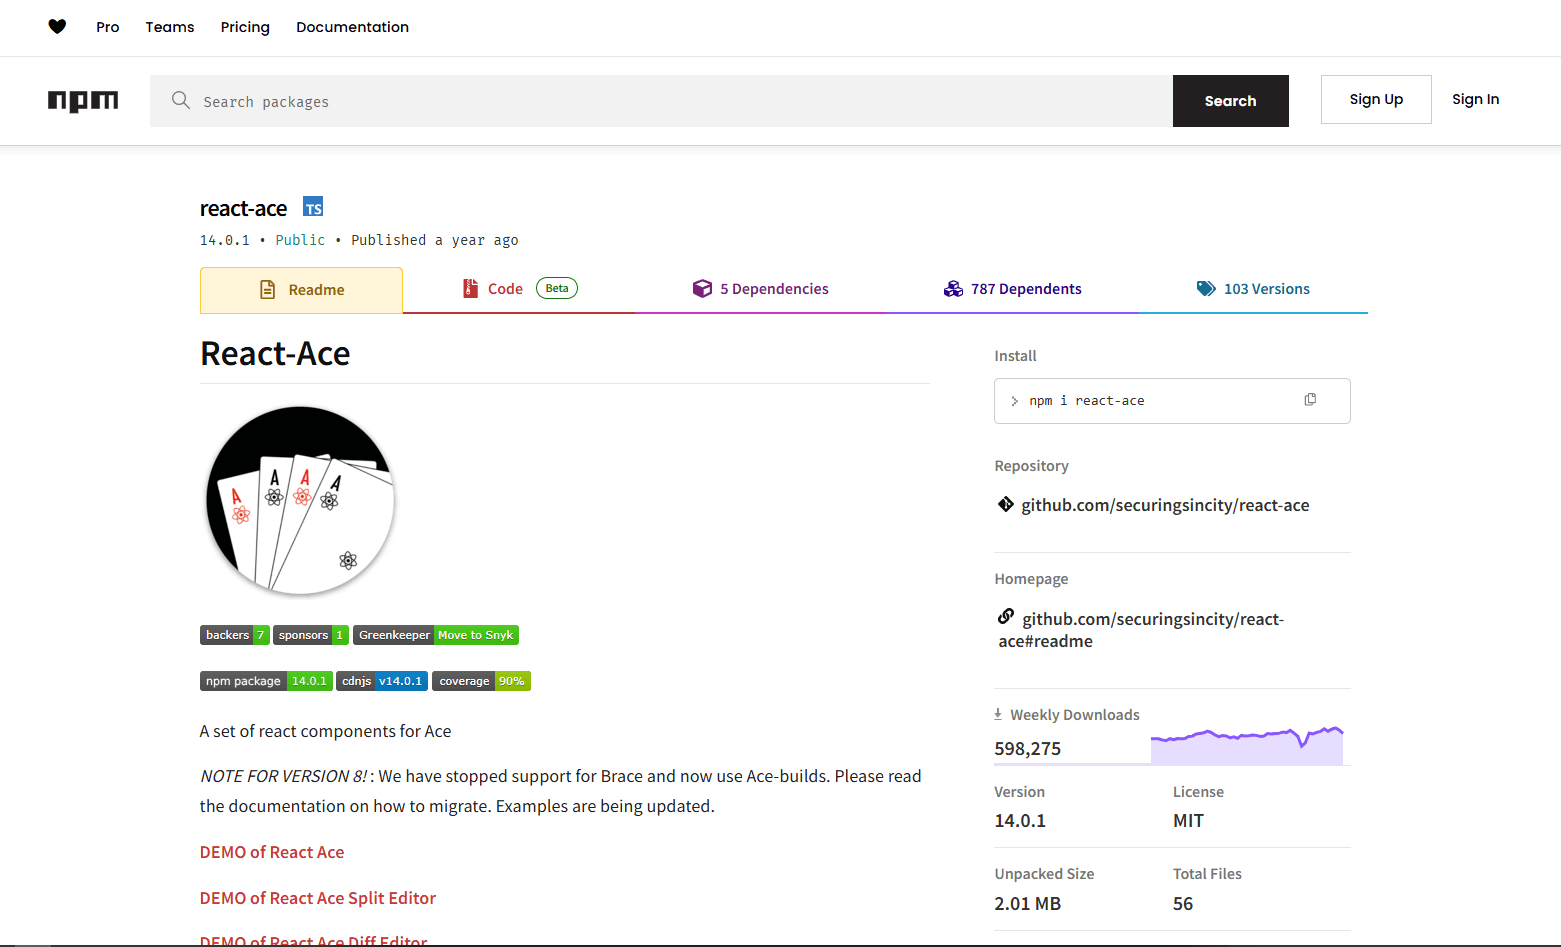Click the npm logo
Image resolution: width=1561 pixels, height=947 pixels.
click(x=83, y=100)
